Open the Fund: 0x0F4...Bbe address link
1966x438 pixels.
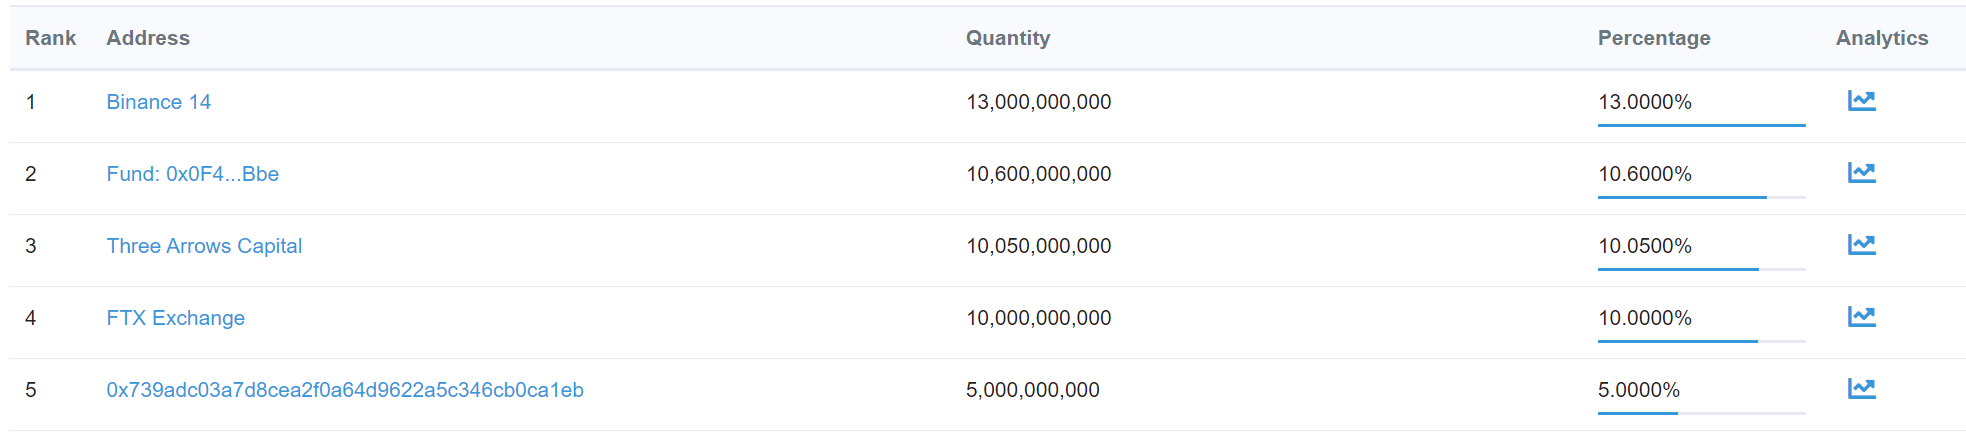tap(192, 174)
